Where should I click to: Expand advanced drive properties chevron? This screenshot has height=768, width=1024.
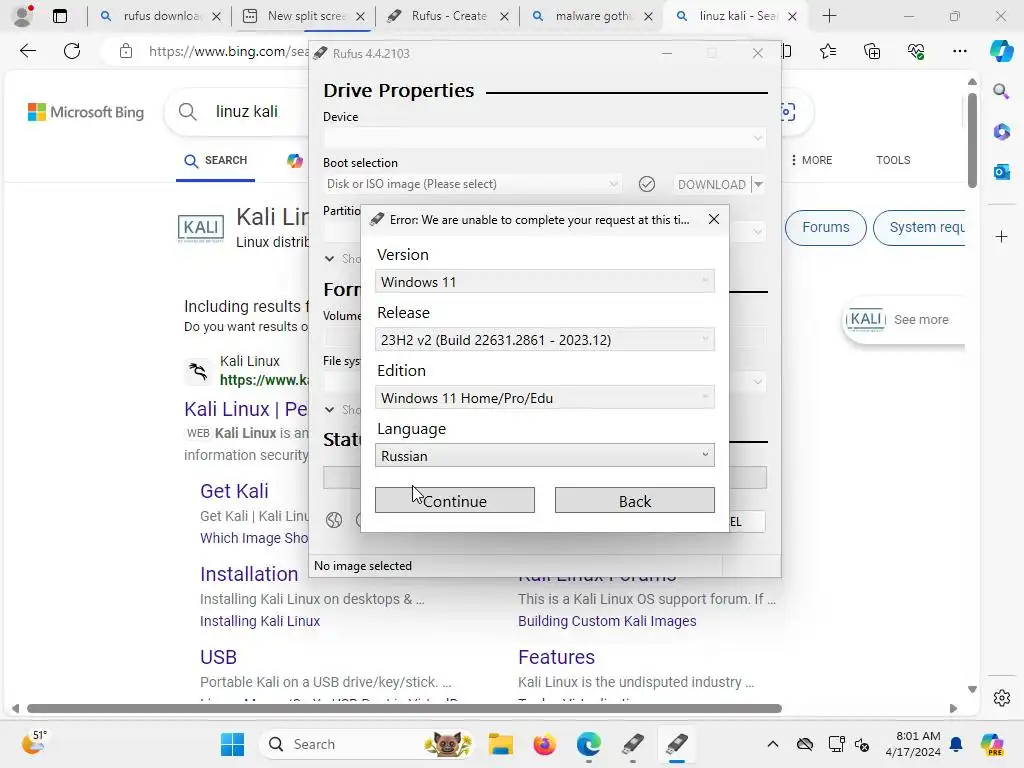point(329,259)
